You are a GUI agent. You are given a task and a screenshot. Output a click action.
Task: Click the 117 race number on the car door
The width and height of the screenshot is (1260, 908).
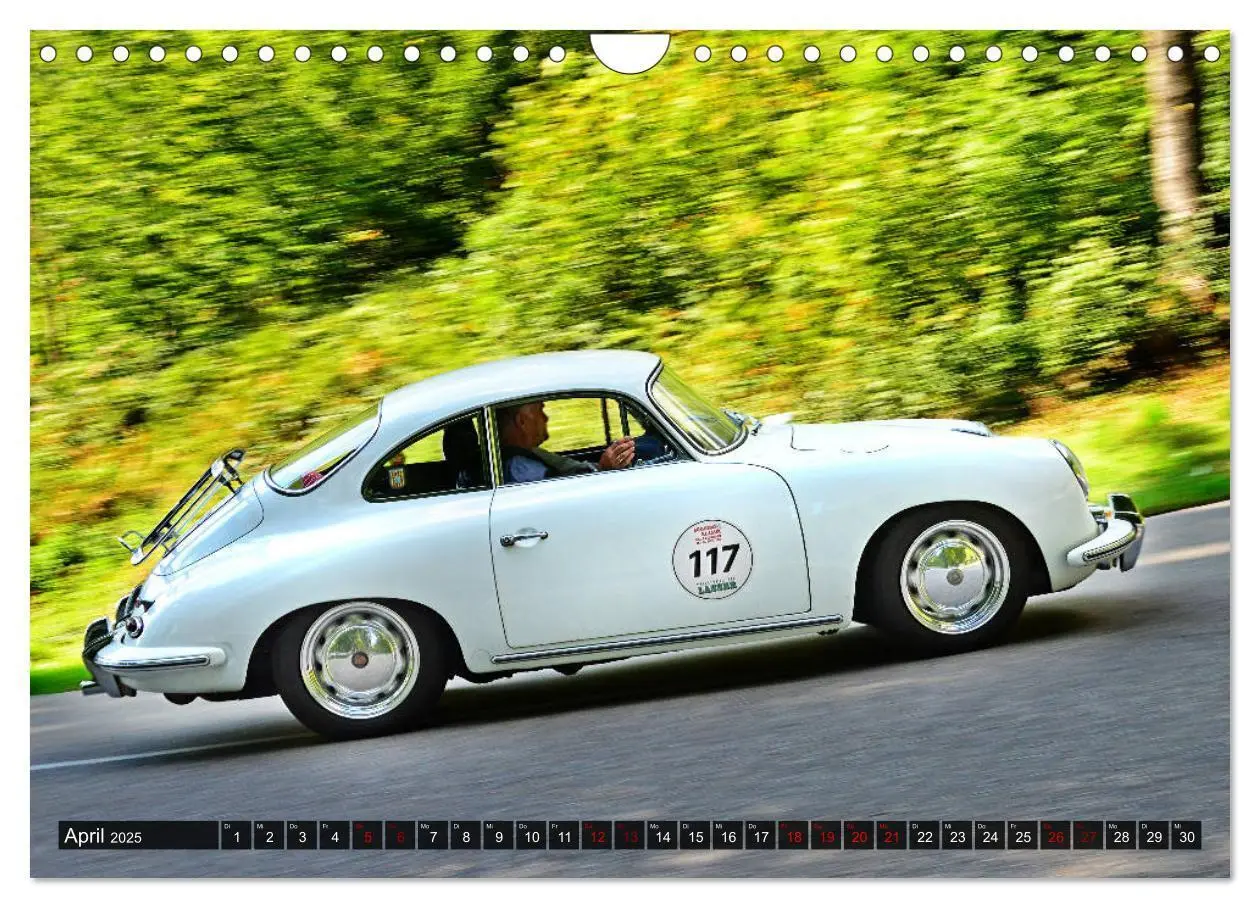(x=713, y=560)
